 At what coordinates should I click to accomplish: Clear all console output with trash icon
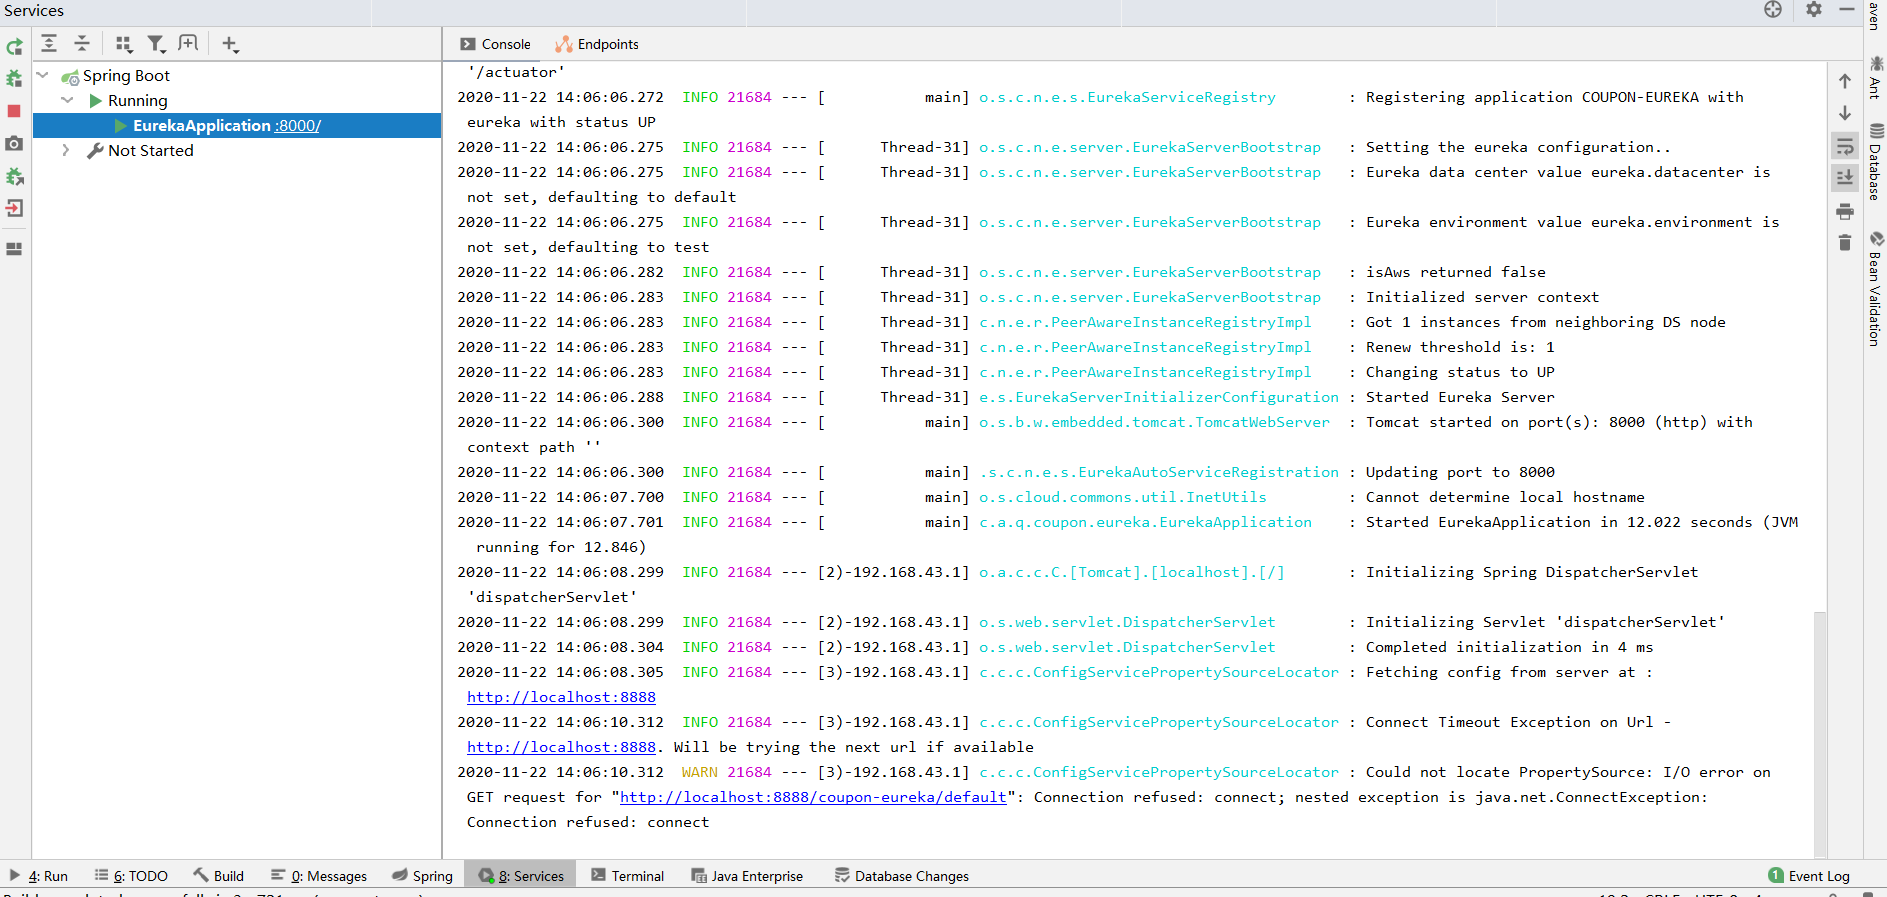click(1845, 242)
